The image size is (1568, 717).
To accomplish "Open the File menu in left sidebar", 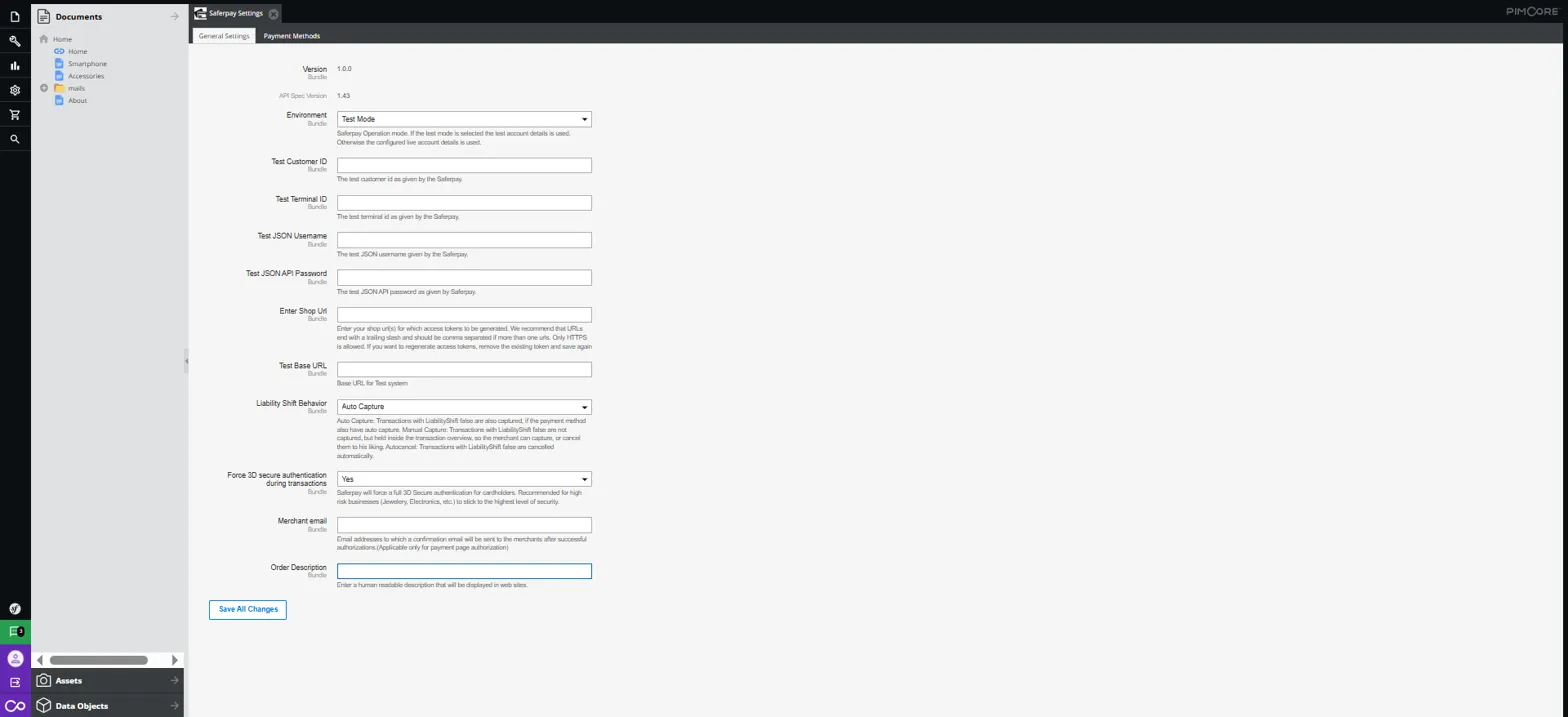I will (15, 16).
